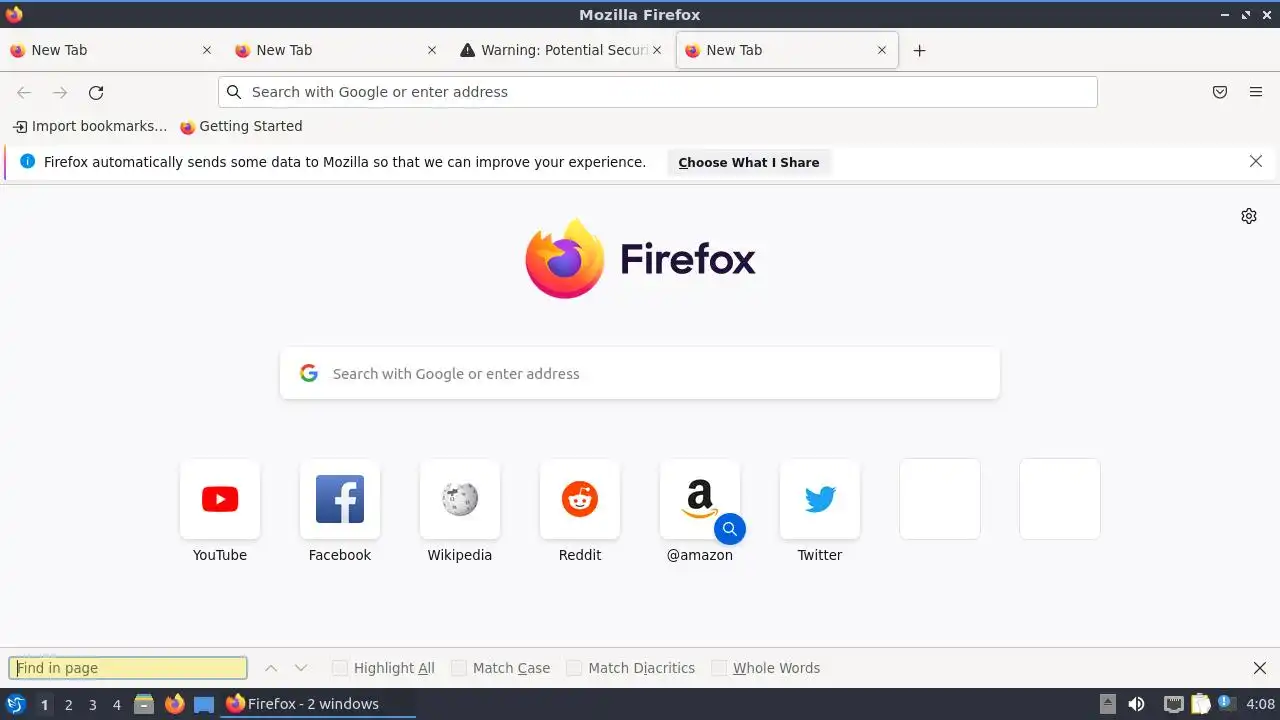Focus the address bar input
This screenshot has height=720, width=1280.
[x=658, y=92]
